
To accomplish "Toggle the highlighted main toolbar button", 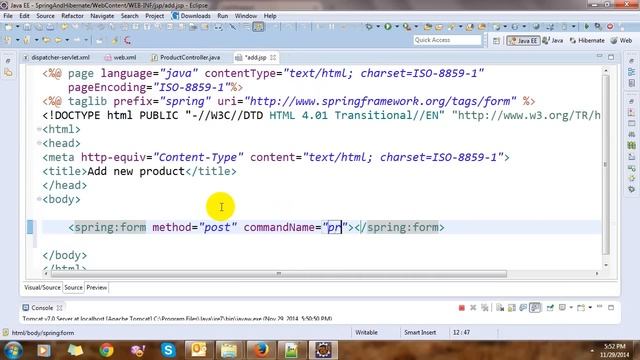I will click(258, 27).
